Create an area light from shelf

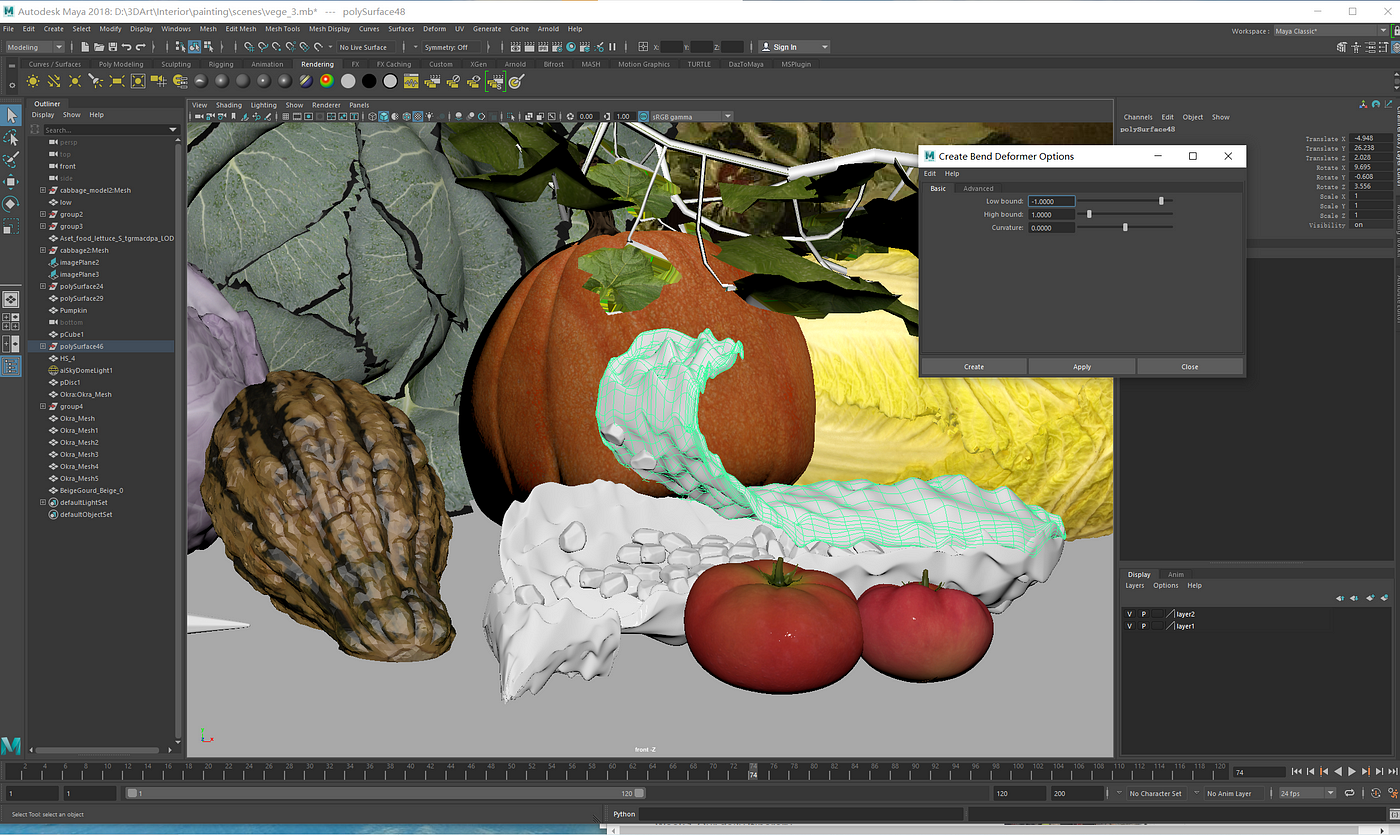[x=116, y=81]
